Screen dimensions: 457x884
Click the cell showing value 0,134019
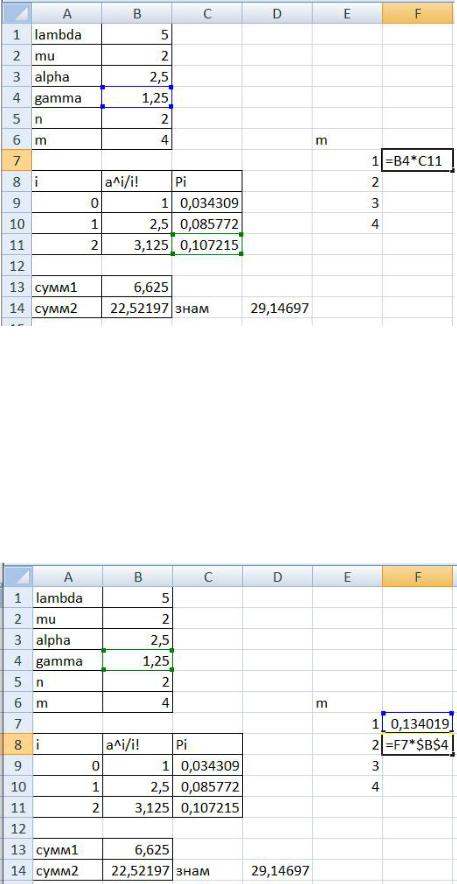click(418, 724)
